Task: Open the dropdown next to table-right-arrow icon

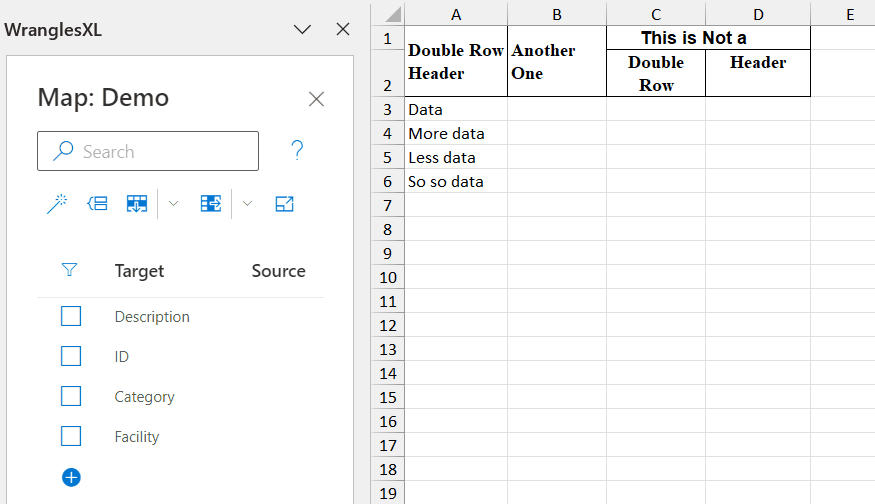Action: (x=247, y=204)
